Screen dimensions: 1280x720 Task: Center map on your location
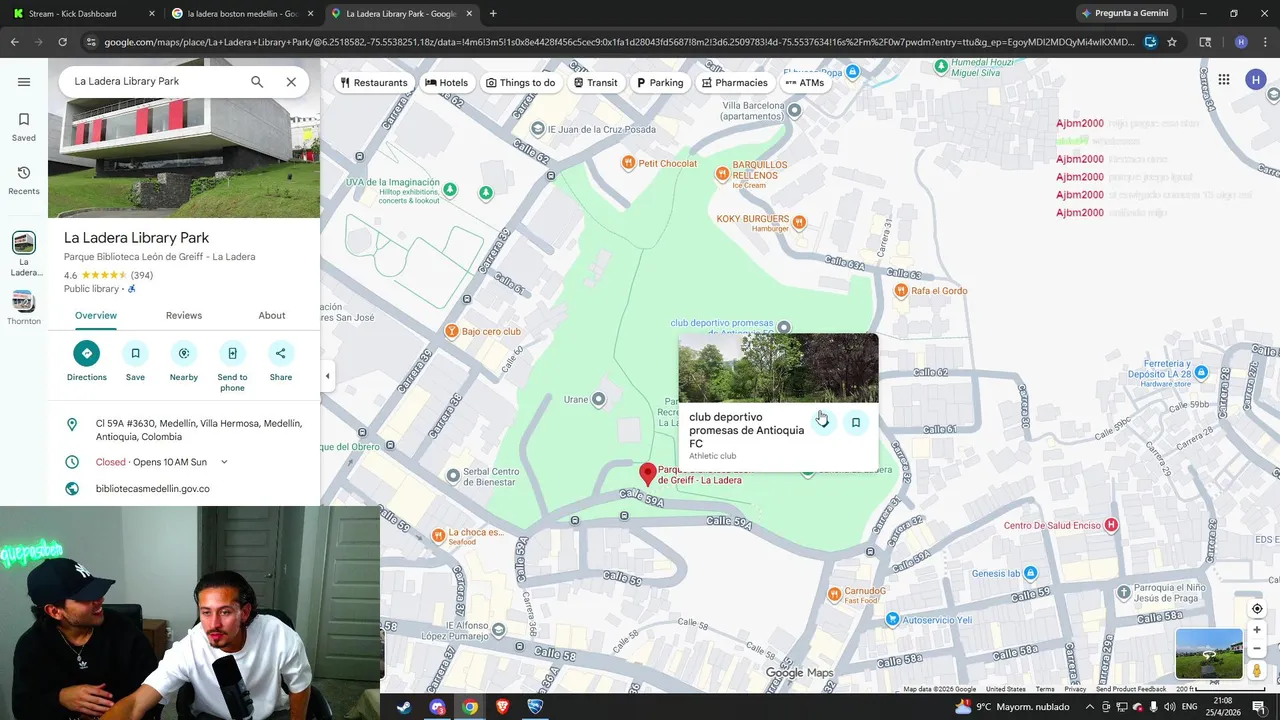click(1257, 609)
